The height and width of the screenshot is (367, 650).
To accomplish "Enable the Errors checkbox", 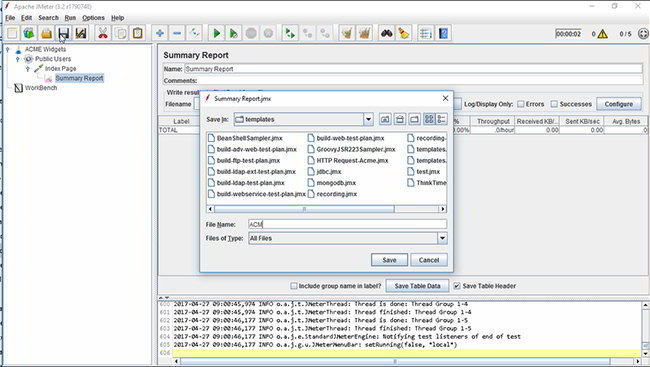I will 521,104.
